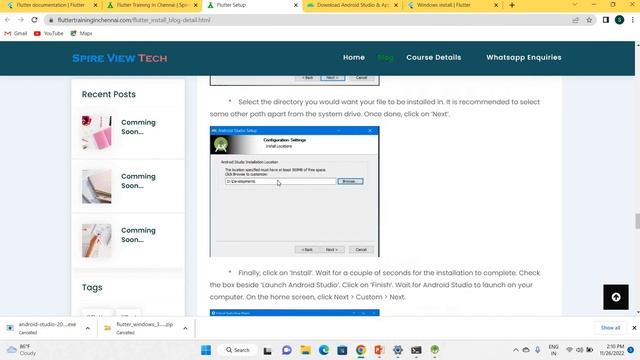Image resolution: width=640 pixels, height=360 pixels.
Task: Click the install location setup screenshot
Action: tap(294, 191)
